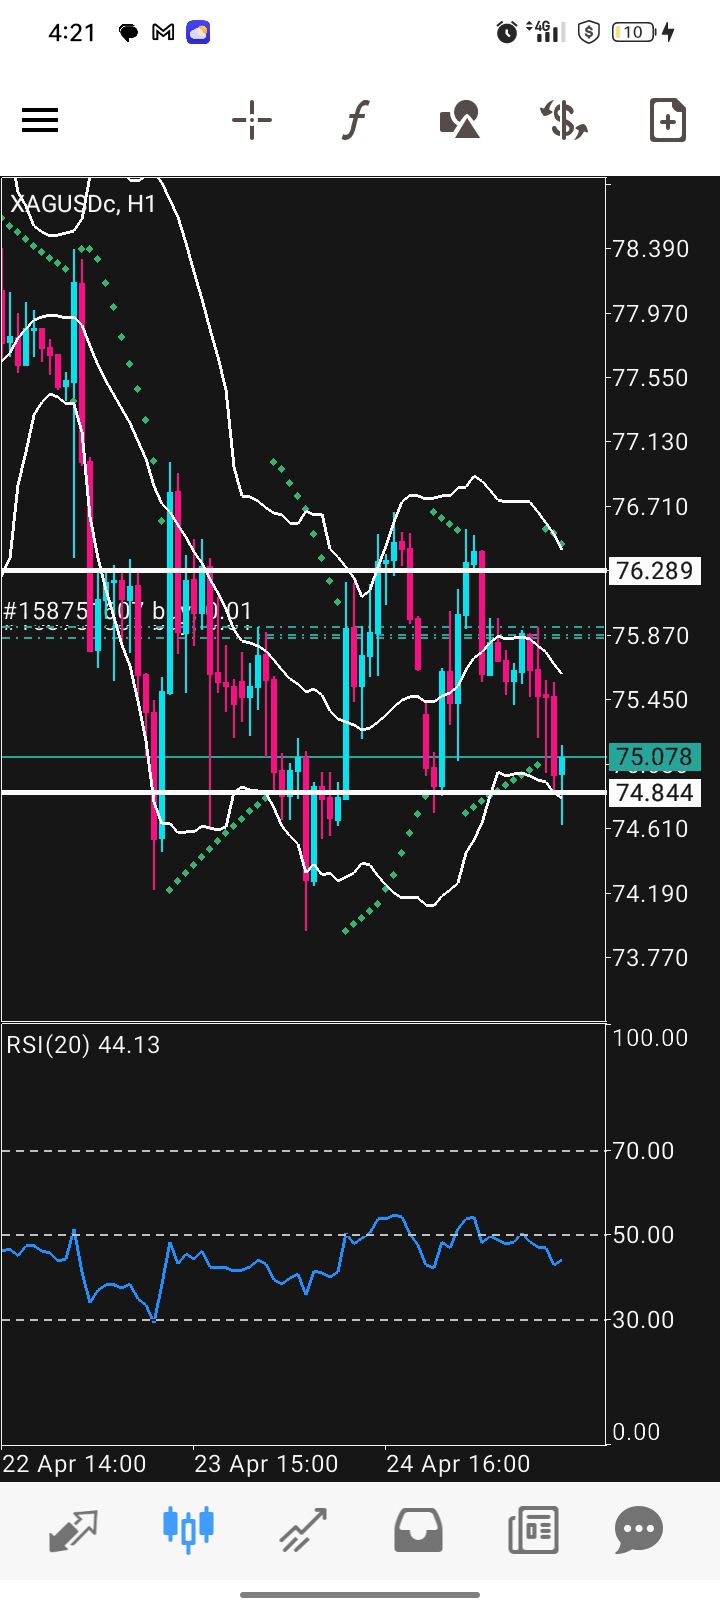This screenshot has height=1612, width=720.
Task: Tap the RSI(20) 44.13 indicator label
Action: coord(83,1045)
